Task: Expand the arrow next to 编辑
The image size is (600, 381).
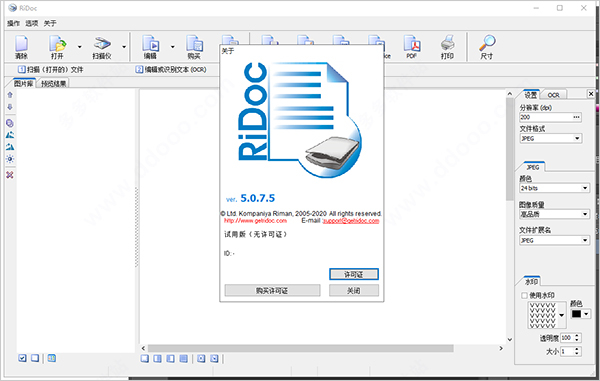Action: pyautogui.click(x=173, y=47)
